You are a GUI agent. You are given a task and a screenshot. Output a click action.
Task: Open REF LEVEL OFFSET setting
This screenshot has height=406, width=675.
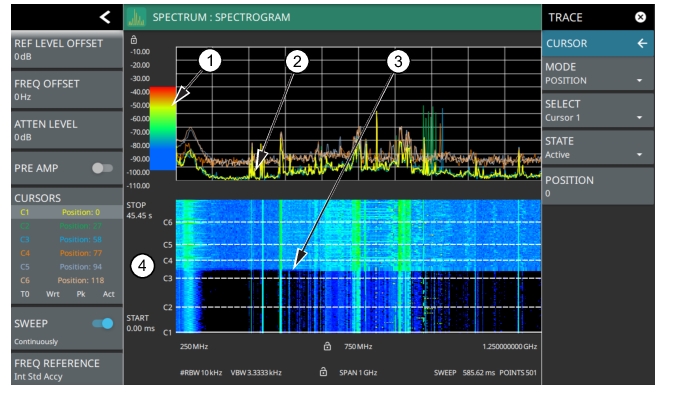pyautogui.click(x=61, y=50)
